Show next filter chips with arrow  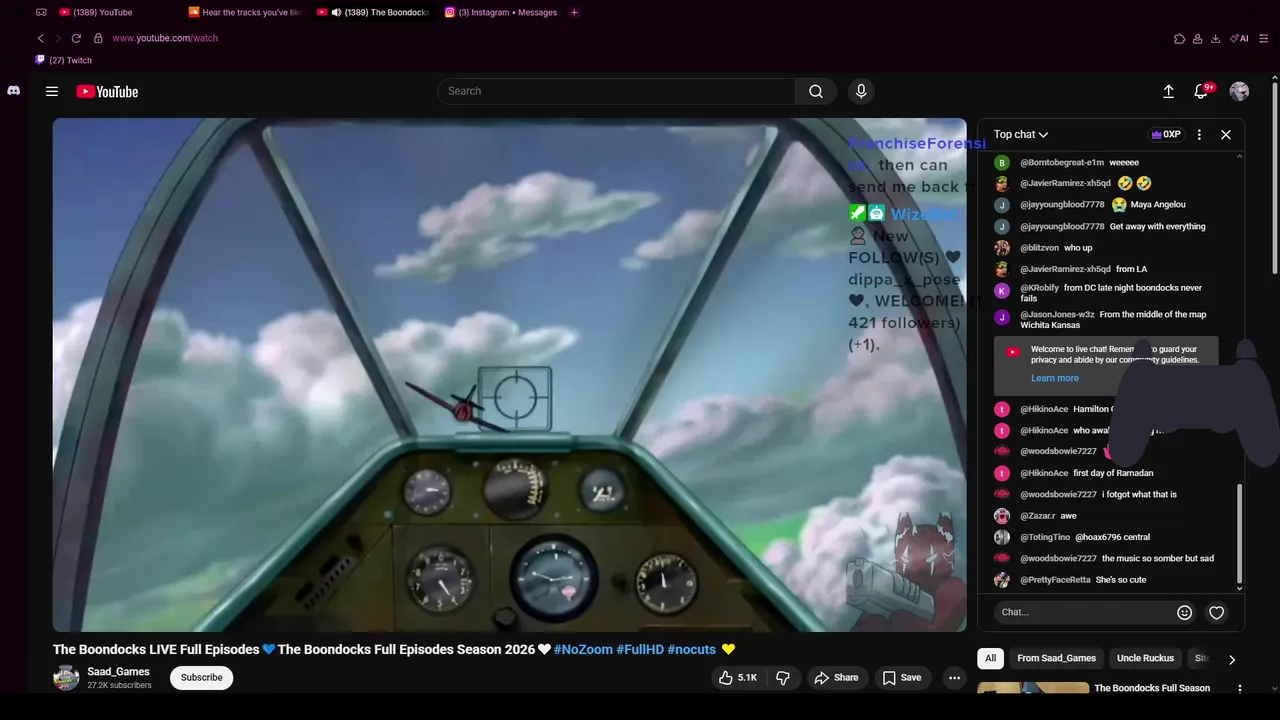[x=1232, y=659]
